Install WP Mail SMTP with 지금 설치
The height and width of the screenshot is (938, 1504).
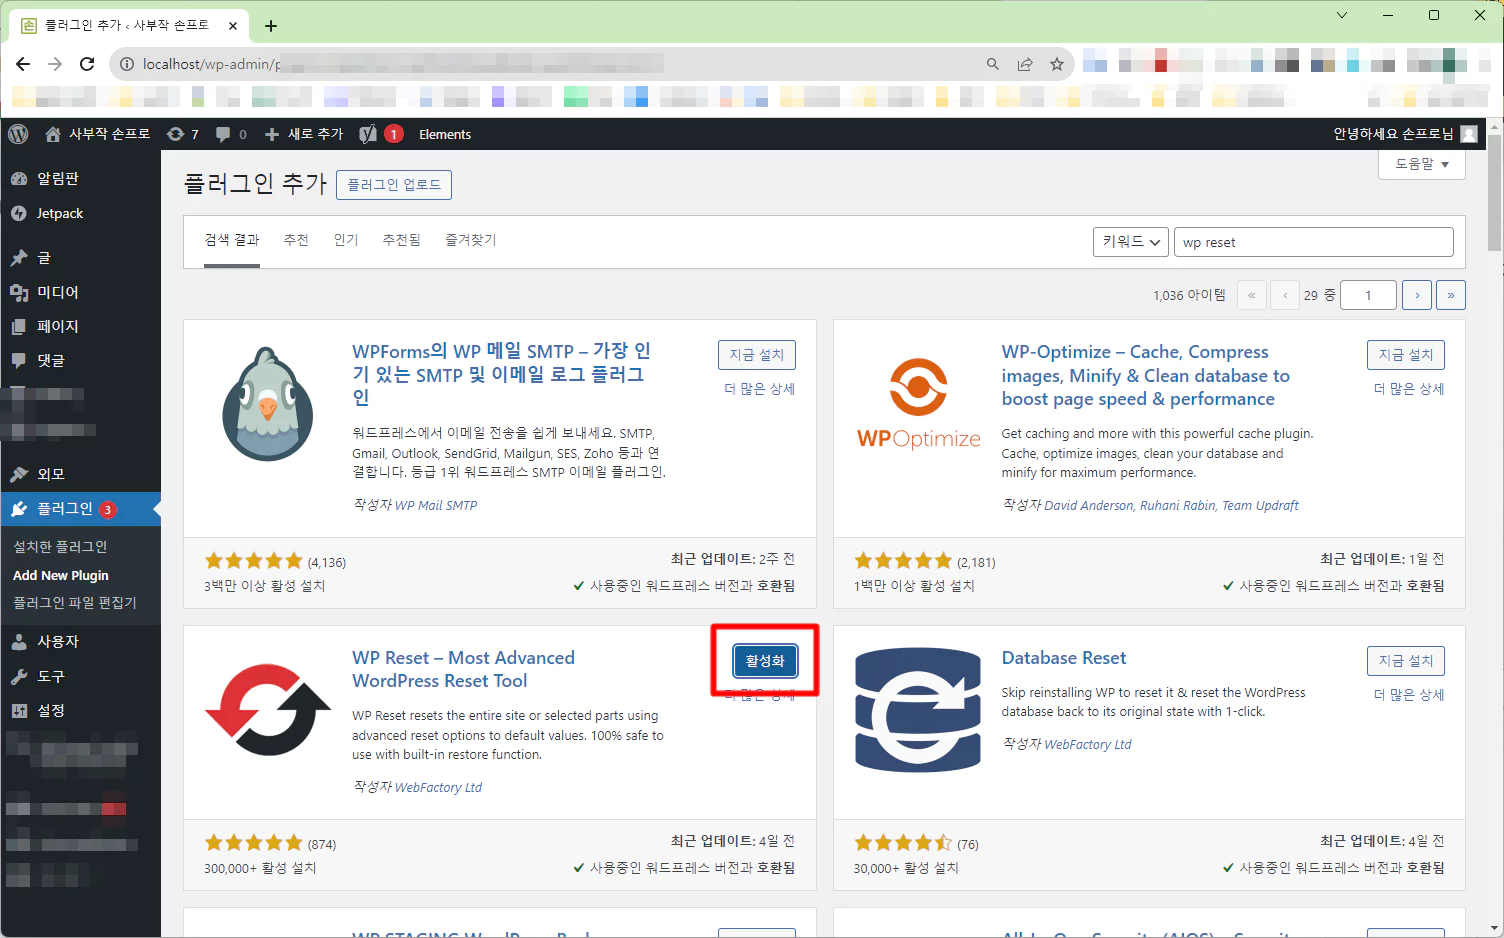pyautogui.click(x=757, y=355)
